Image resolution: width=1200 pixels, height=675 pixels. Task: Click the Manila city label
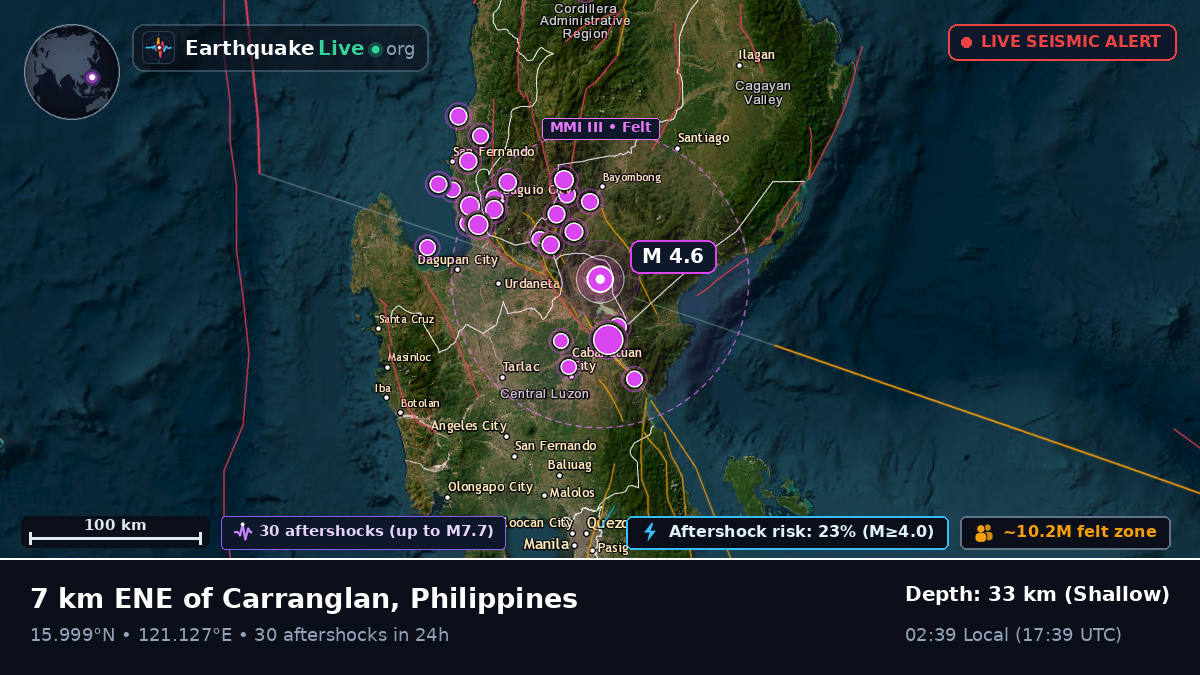(546, 545)
